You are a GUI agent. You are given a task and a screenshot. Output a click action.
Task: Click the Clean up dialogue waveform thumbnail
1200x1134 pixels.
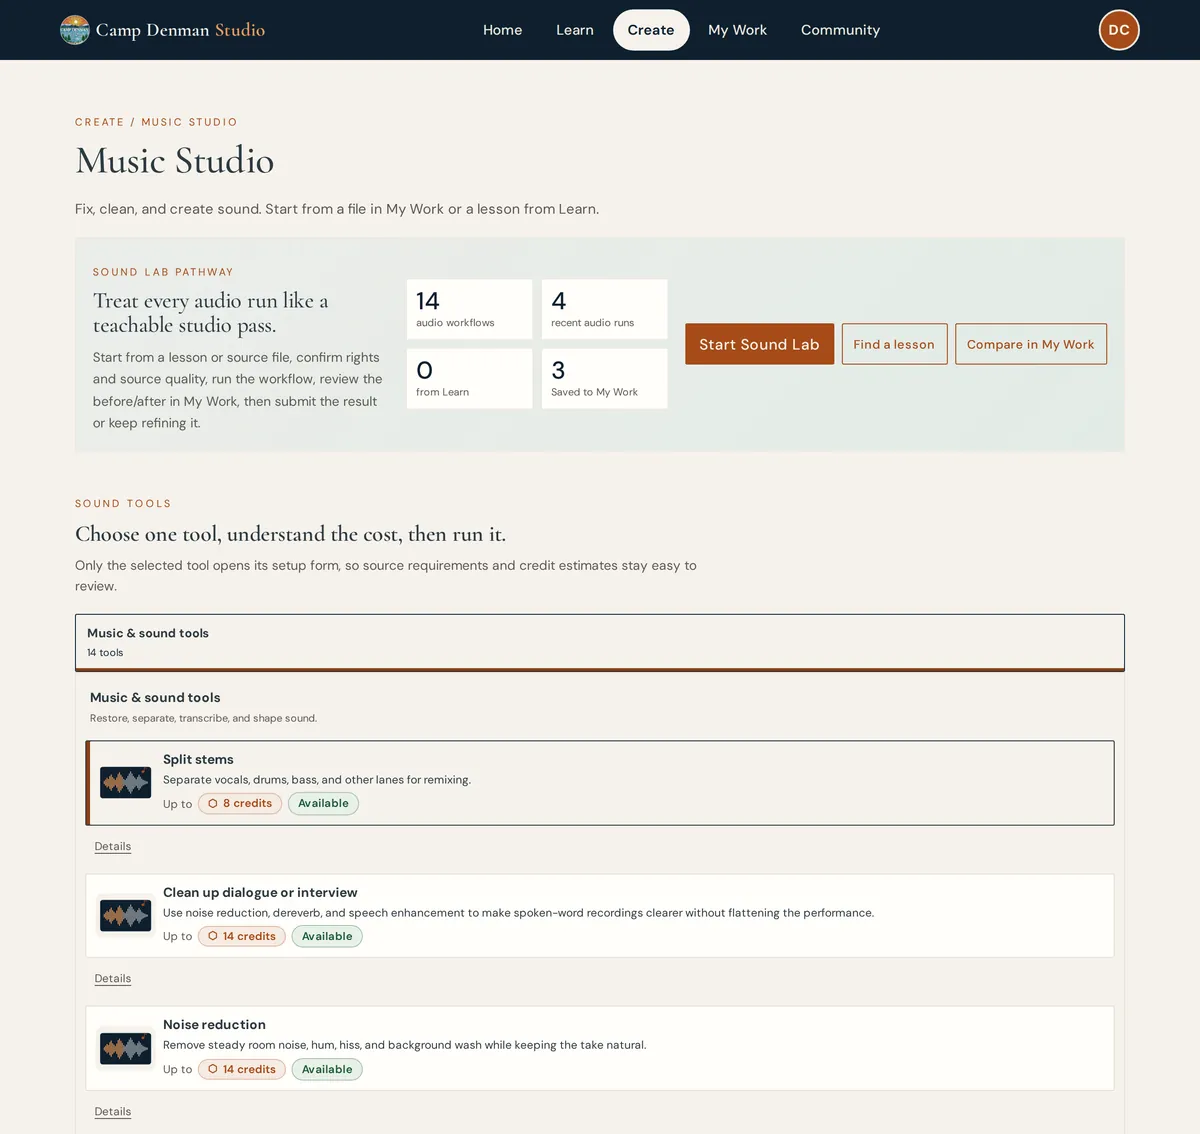point(126,915)
